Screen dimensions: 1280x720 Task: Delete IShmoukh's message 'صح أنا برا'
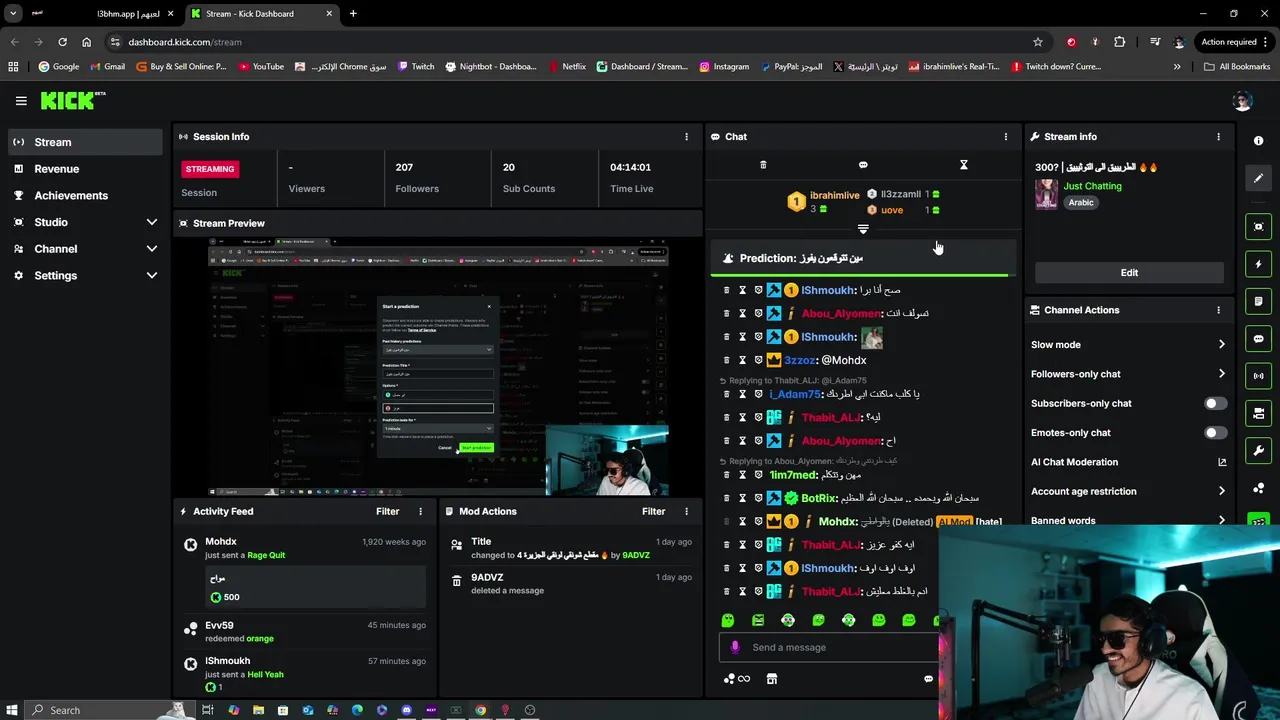tap(726, 290)
